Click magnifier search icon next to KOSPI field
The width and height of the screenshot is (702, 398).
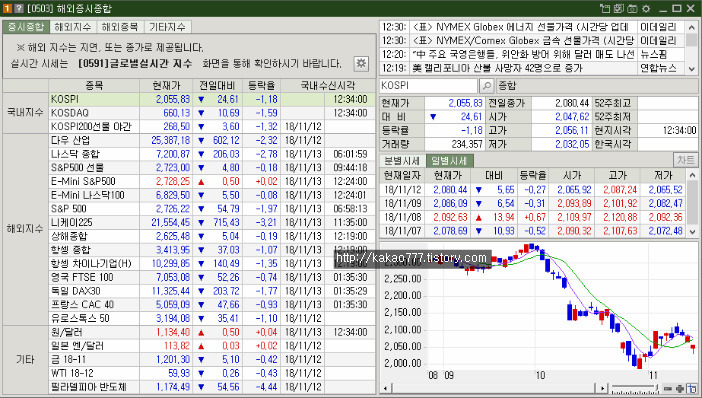pos(486,86)
